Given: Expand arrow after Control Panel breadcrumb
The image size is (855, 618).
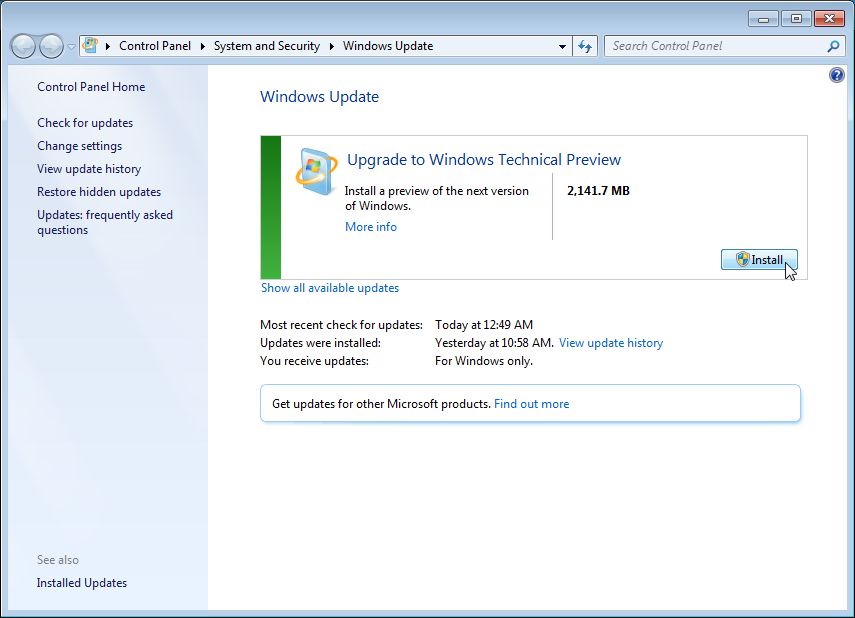Looking at the screenshot, I should pyautogui.click(x=203, y=46).
